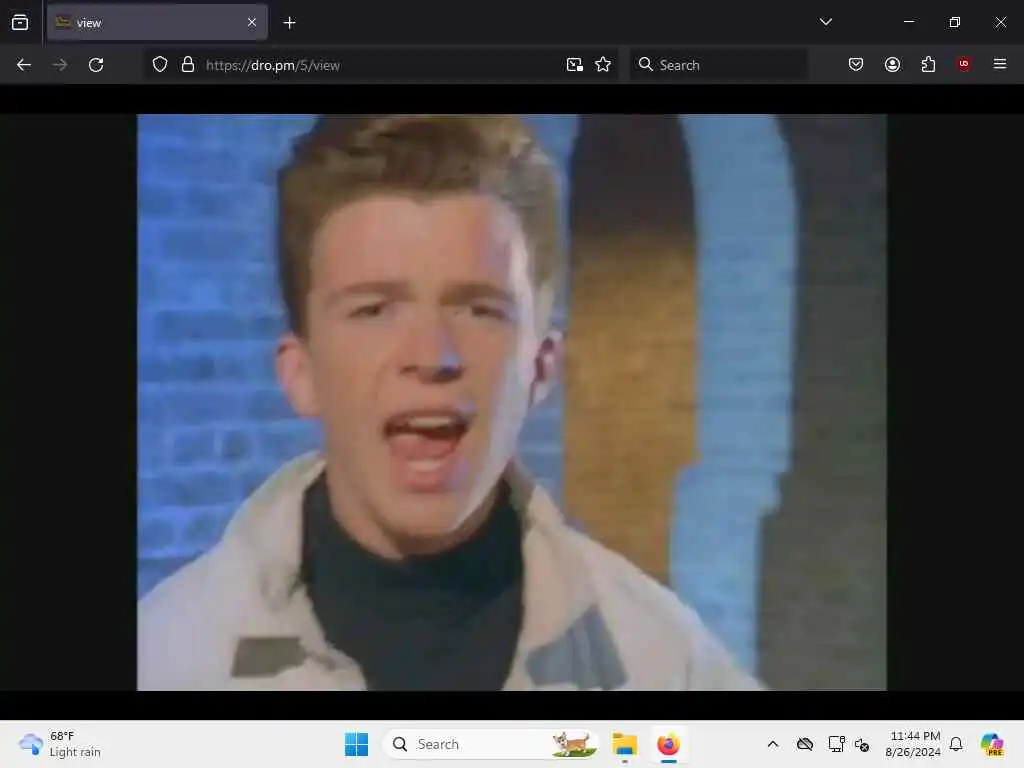Viewport: 1024px width, 768px height.
Task: Show site security padlock info
Action: tap(188, 65)
